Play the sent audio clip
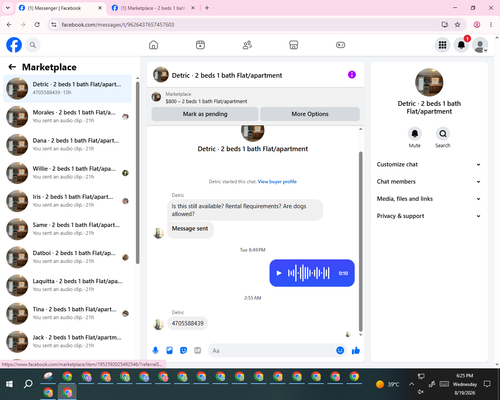The height and width of the screenshot is (400, 500). [x=279, y=273]
